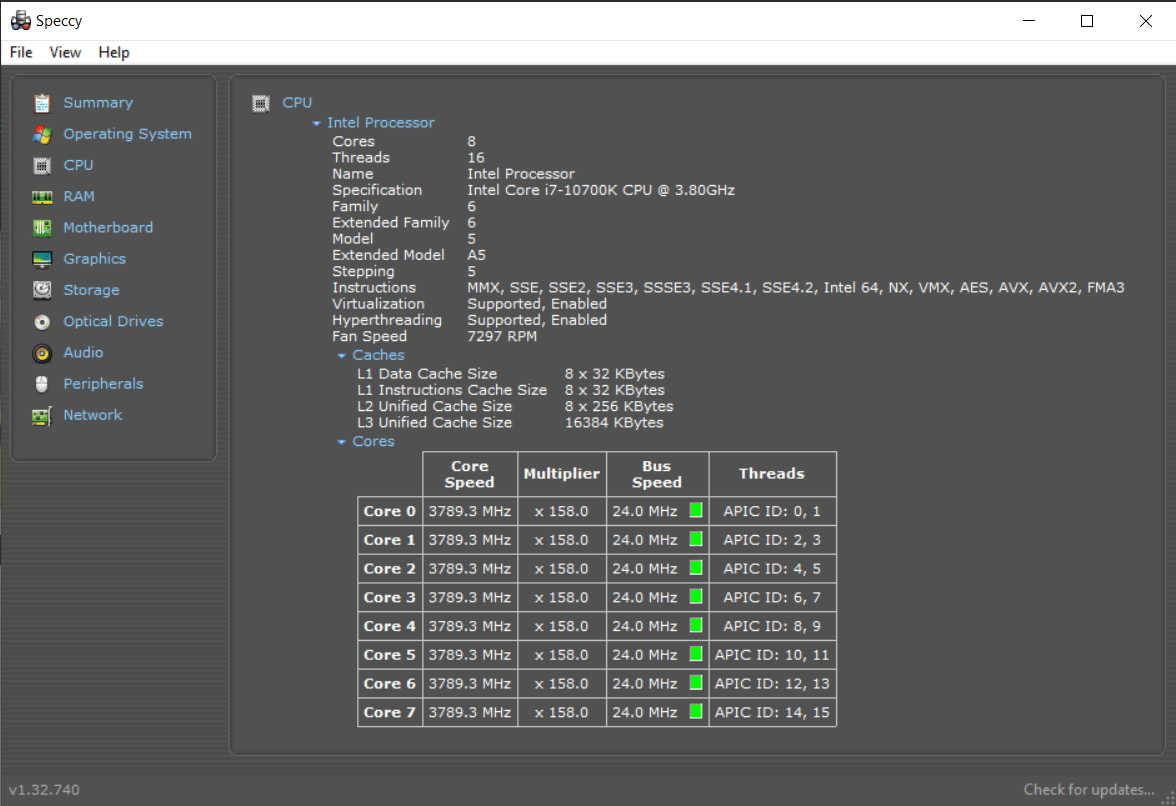Click the Core 2 multiplier x 158.0 cell
The width and height of the screenshot is (1176, 806).
click(x=562, y=568)
